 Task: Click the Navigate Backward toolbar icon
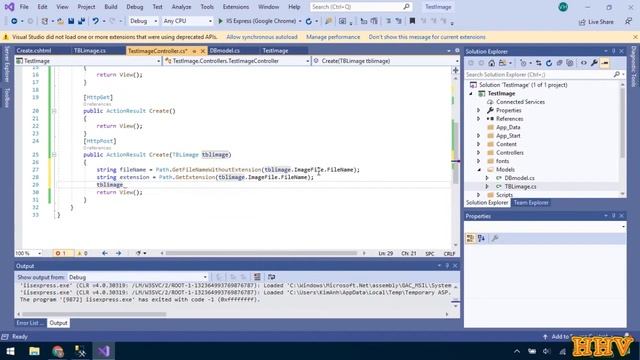(x=14, y=21)
